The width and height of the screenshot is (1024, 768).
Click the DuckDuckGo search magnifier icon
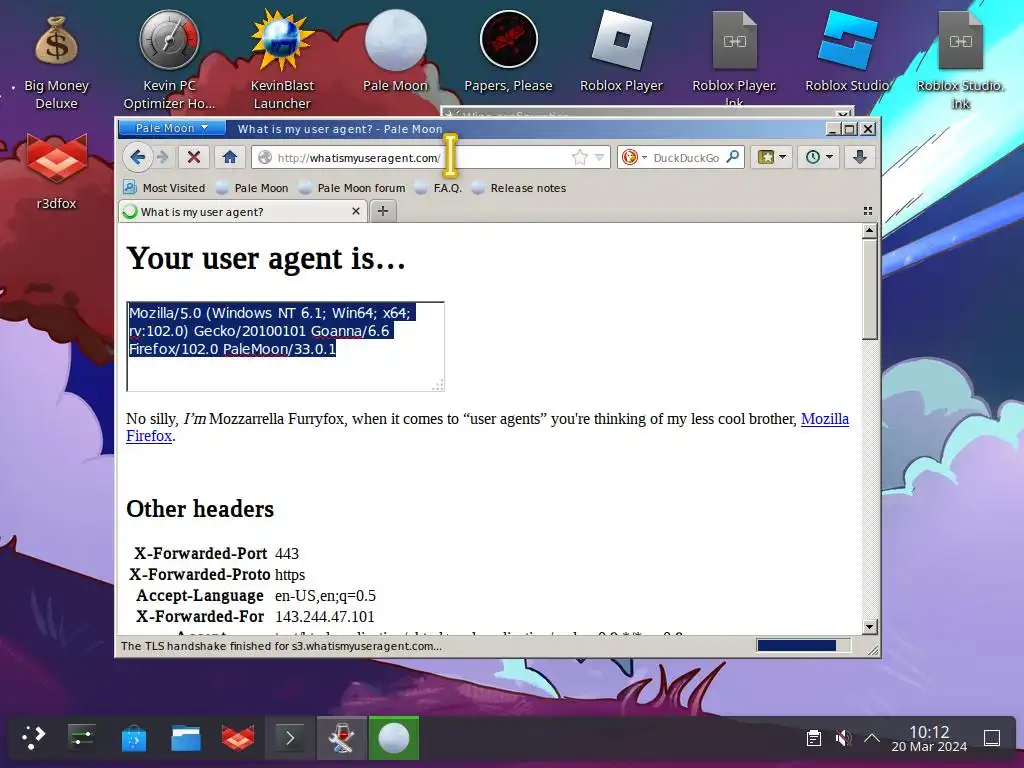point(733,157)
